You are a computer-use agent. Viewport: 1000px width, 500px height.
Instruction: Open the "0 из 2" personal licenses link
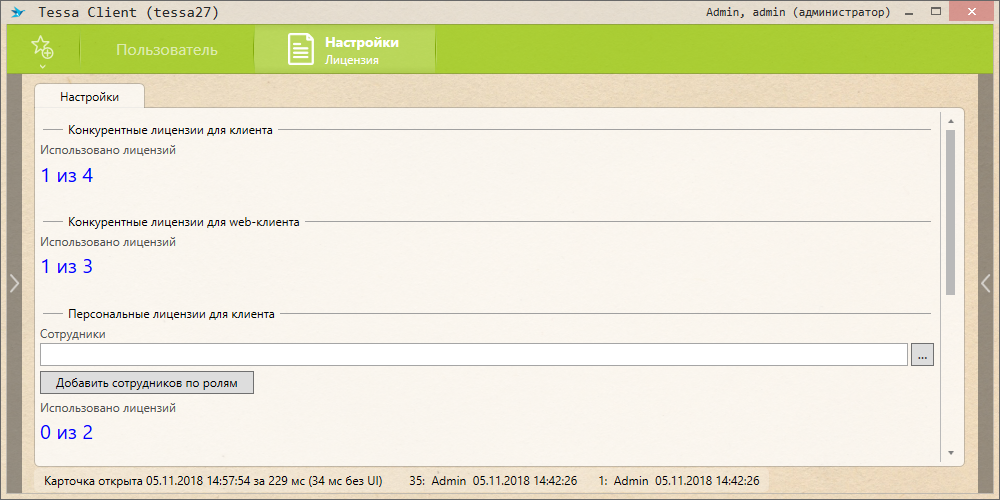(x=67, y=433)
